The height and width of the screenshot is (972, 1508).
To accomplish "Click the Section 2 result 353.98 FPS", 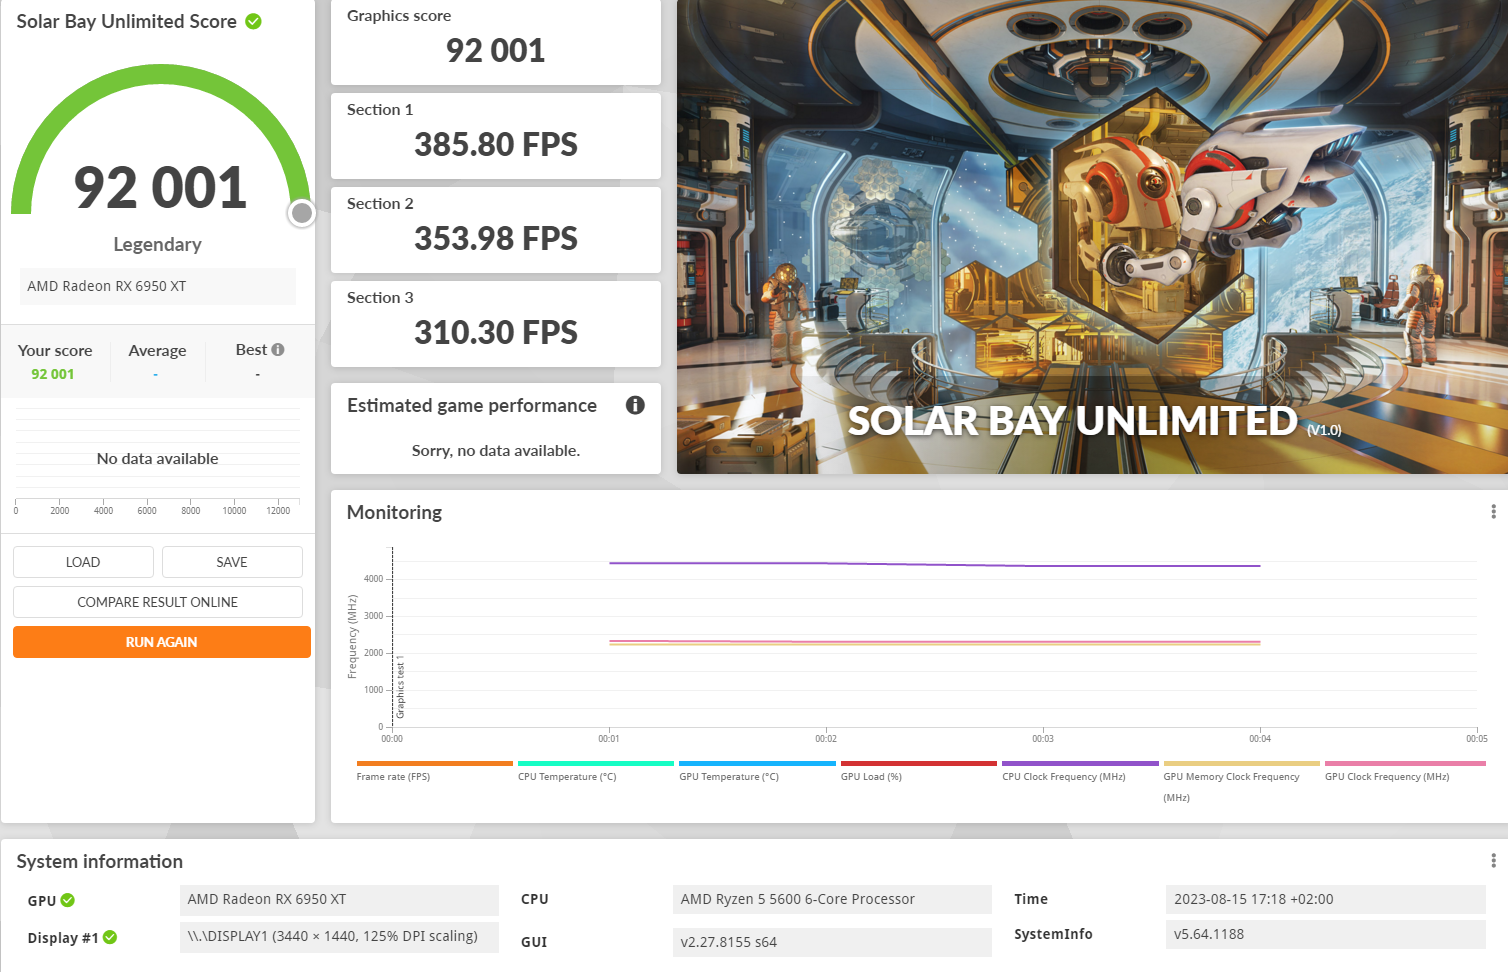I will tap(496, 238).
